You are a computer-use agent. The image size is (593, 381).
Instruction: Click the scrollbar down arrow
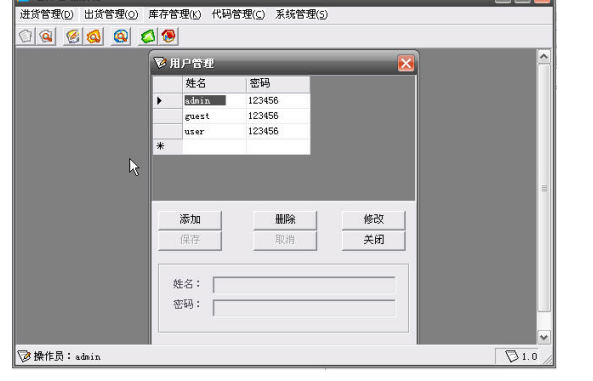[544, 337]
